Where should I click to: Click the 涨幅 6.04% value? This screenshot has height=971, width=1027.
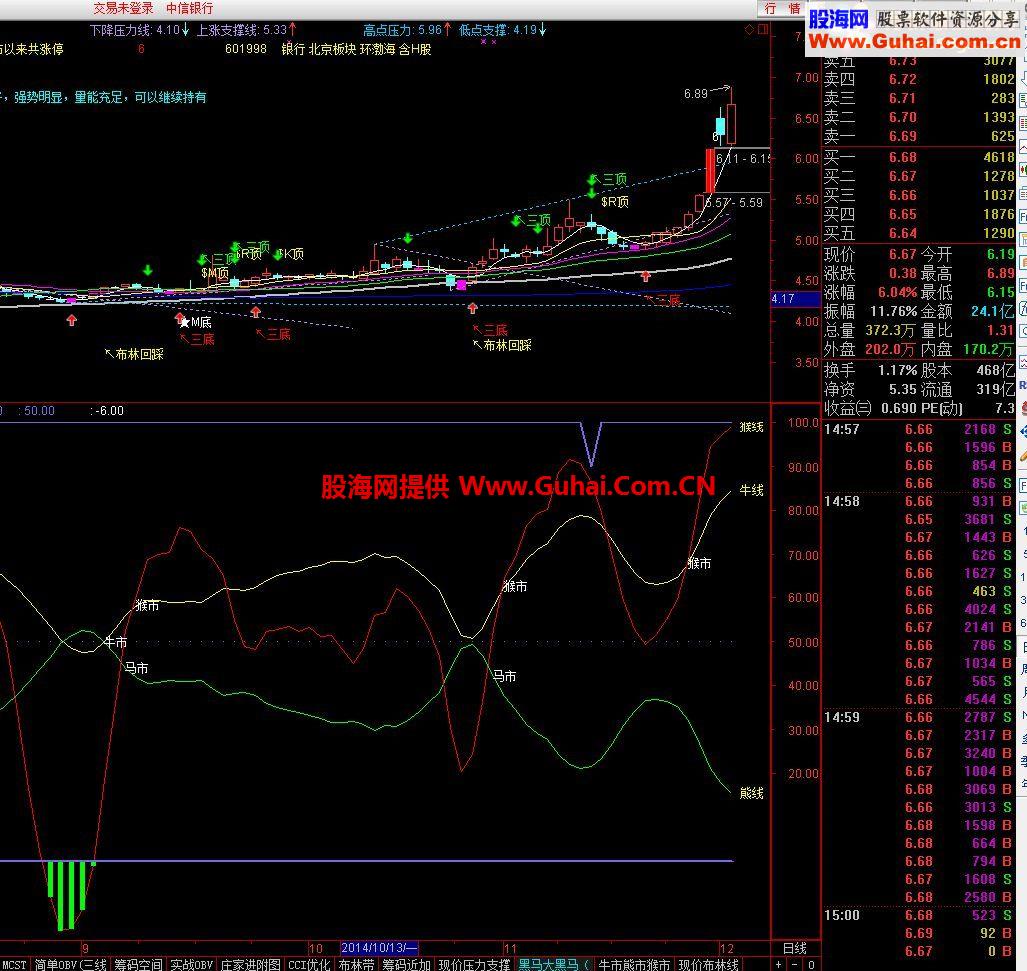[x=897, y=293]
